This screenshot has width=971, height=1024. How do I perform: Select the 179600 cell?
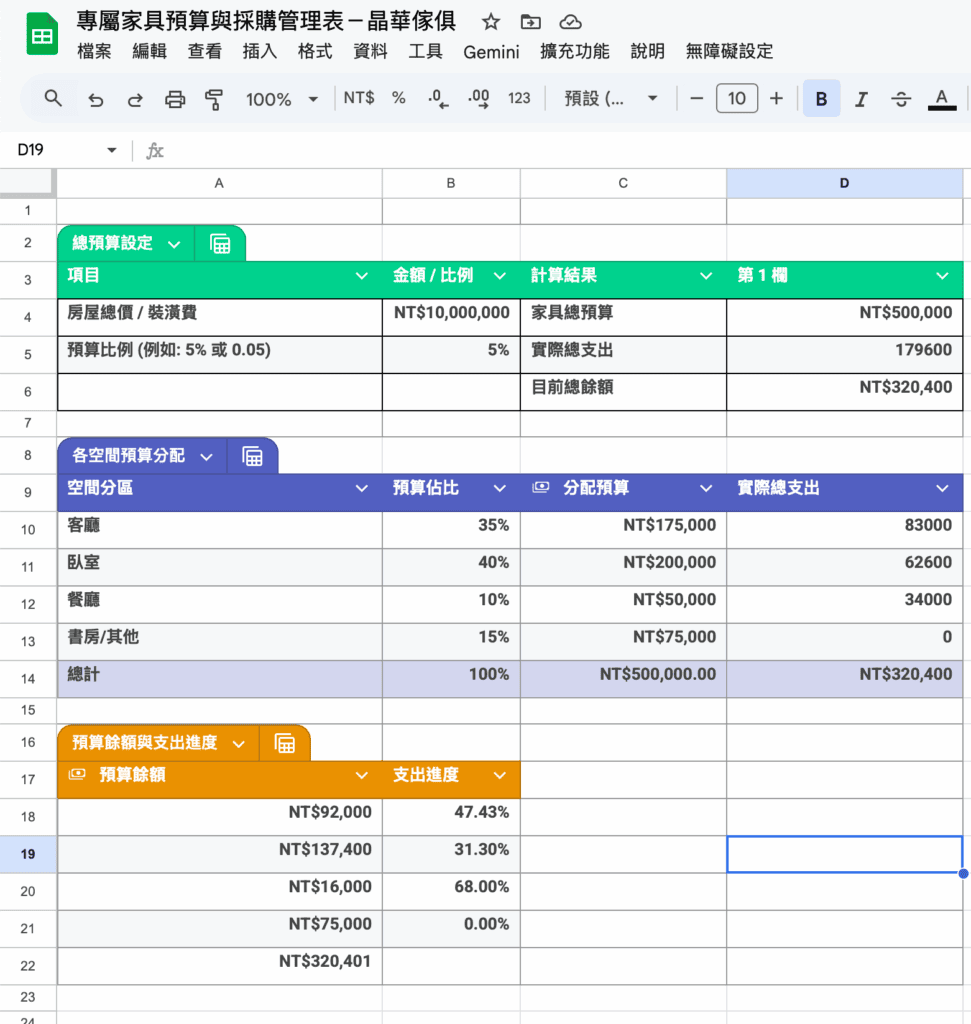(x=844, y=355)
